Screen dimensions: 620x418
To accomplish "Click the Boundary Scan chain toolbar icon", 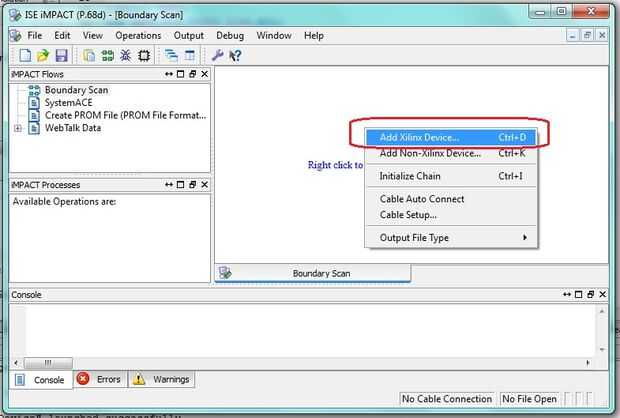I will 107,56.
